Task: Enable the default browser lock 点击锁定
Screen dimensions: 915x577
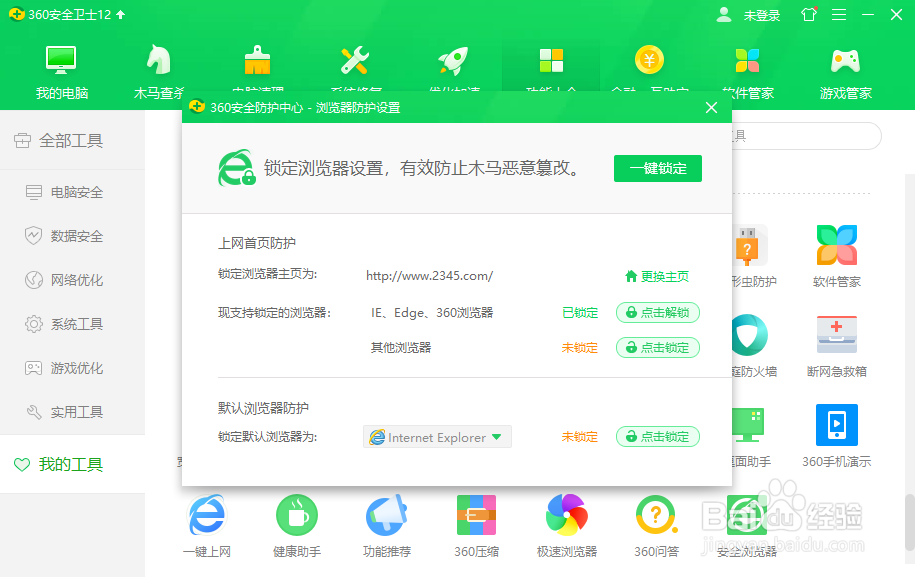Action: (x=657, y=437)
